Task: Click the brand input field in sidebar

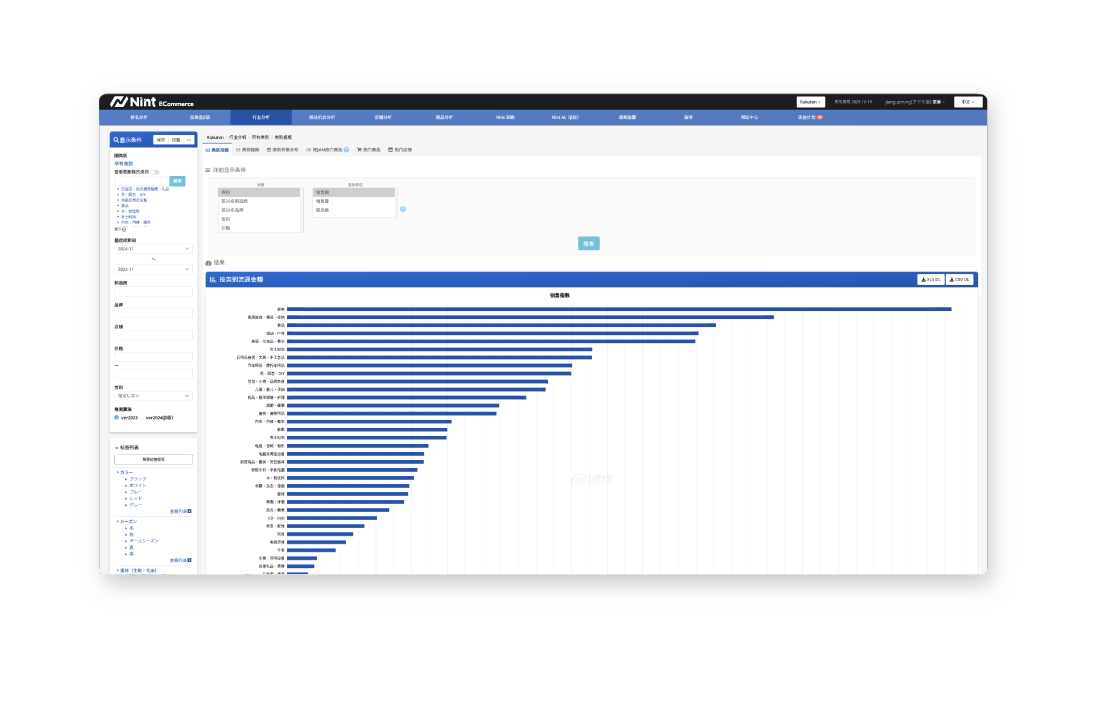Action: [153, 313]
